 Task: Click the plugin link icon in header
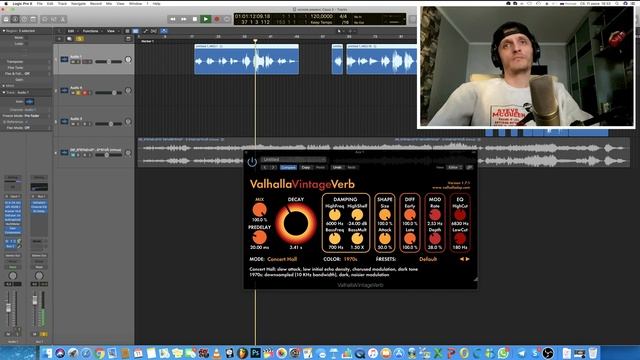pos(469,167)
